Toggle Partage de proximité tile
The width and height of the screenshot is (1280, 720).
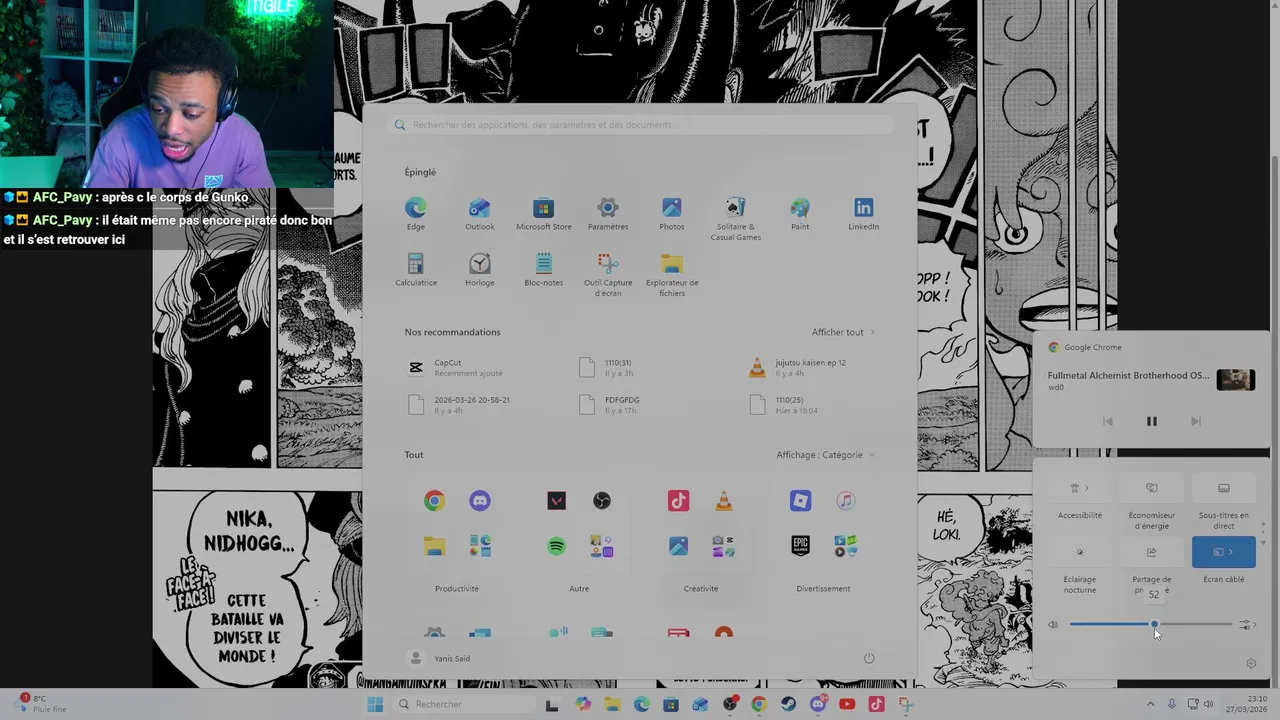coord(1152,552)
